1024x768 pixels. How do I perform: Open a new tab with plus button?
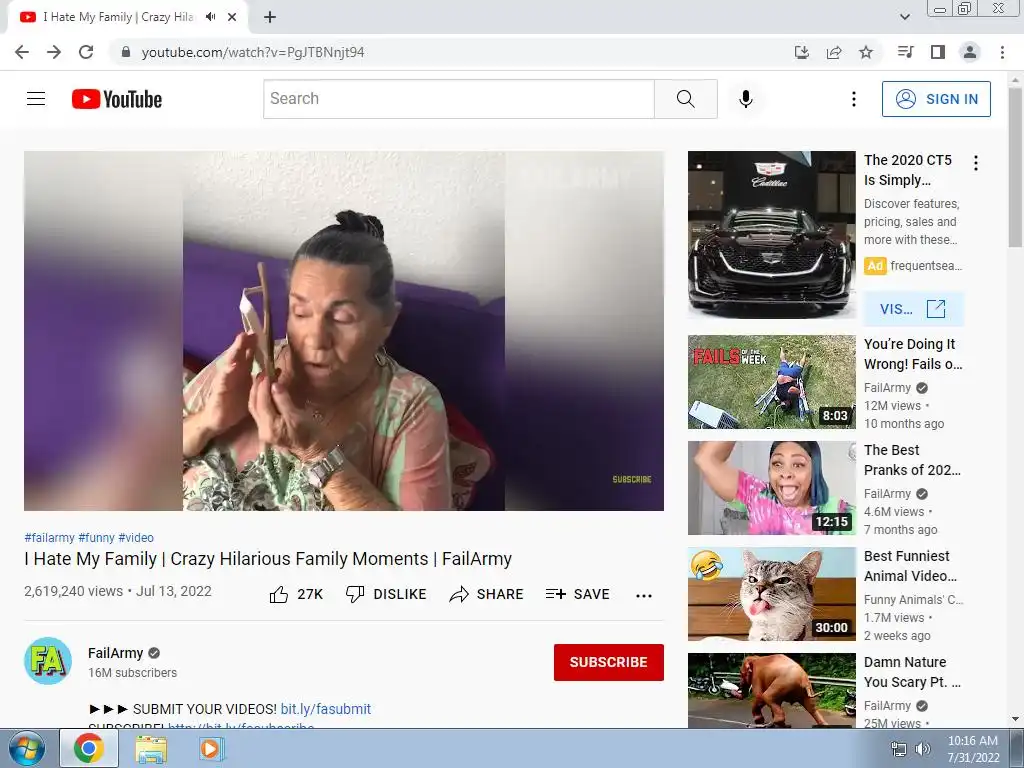point(270,17)
